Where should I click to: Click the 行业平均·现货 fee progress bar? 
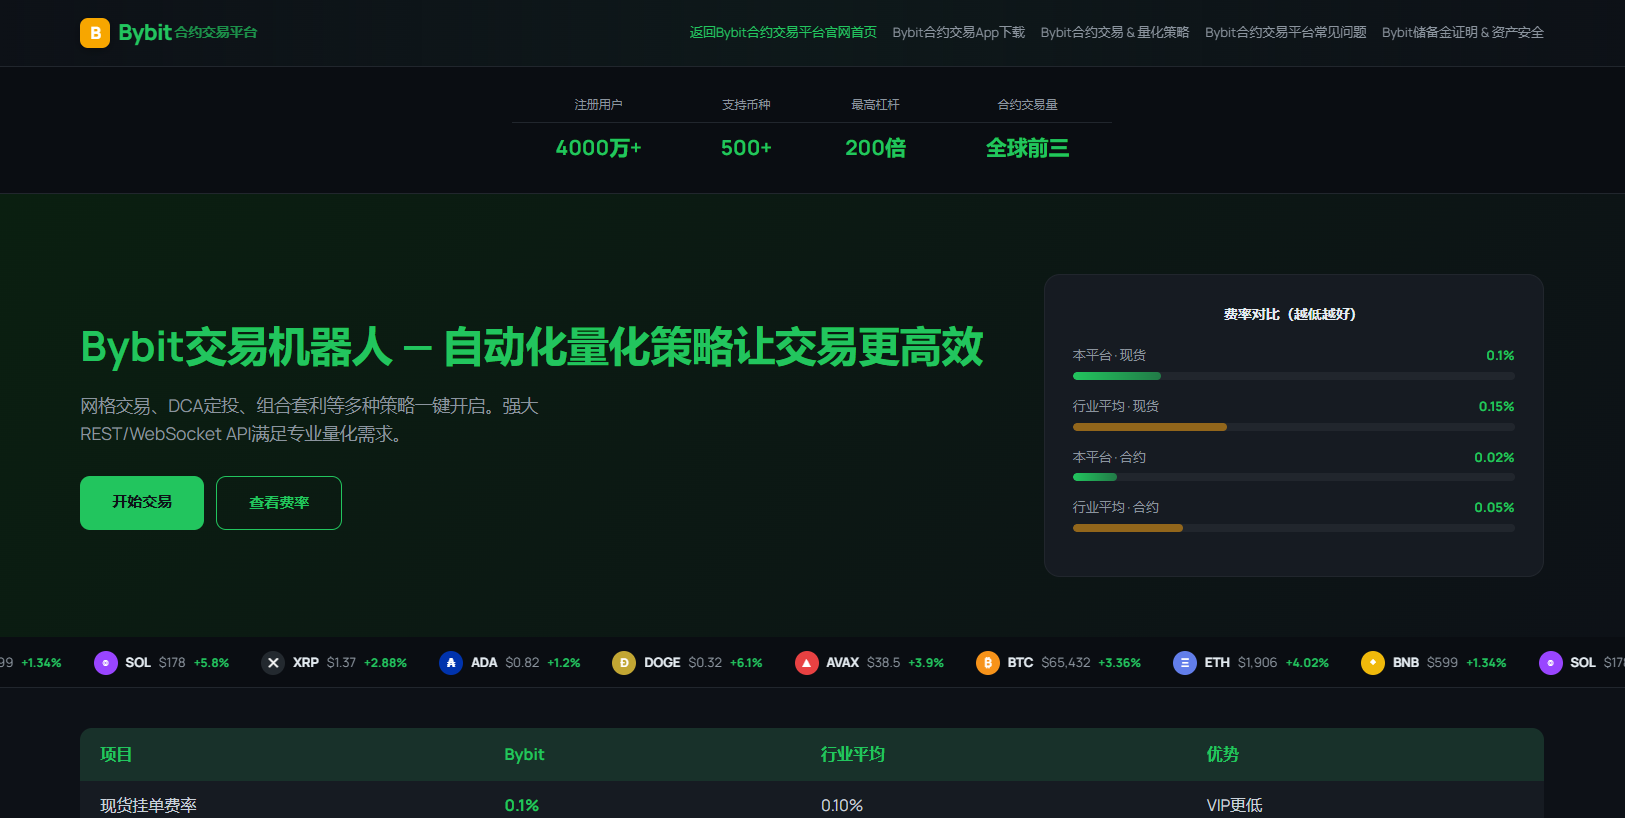[1294, 427]
